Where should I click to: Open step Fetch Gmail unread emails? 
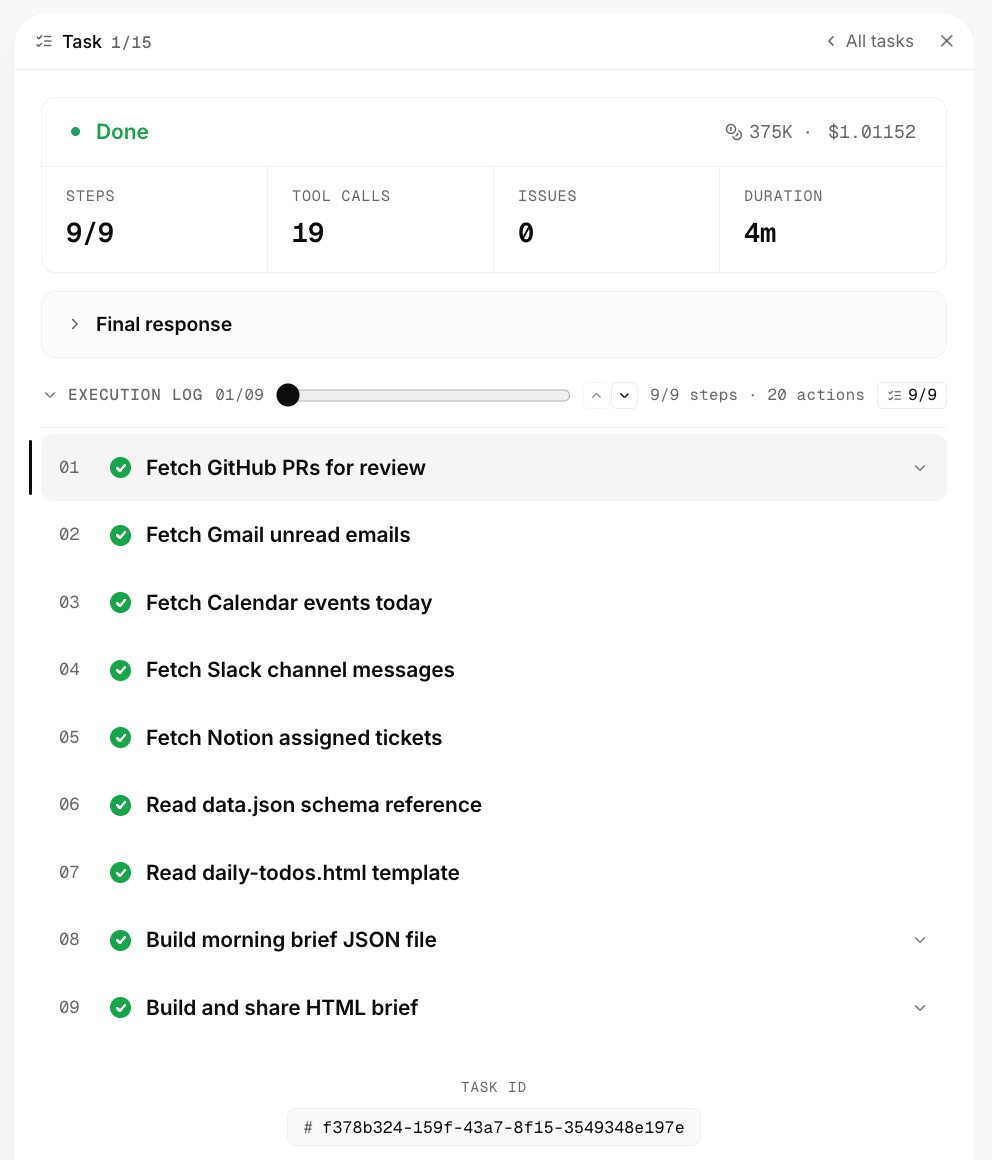[x=493, y=535]
